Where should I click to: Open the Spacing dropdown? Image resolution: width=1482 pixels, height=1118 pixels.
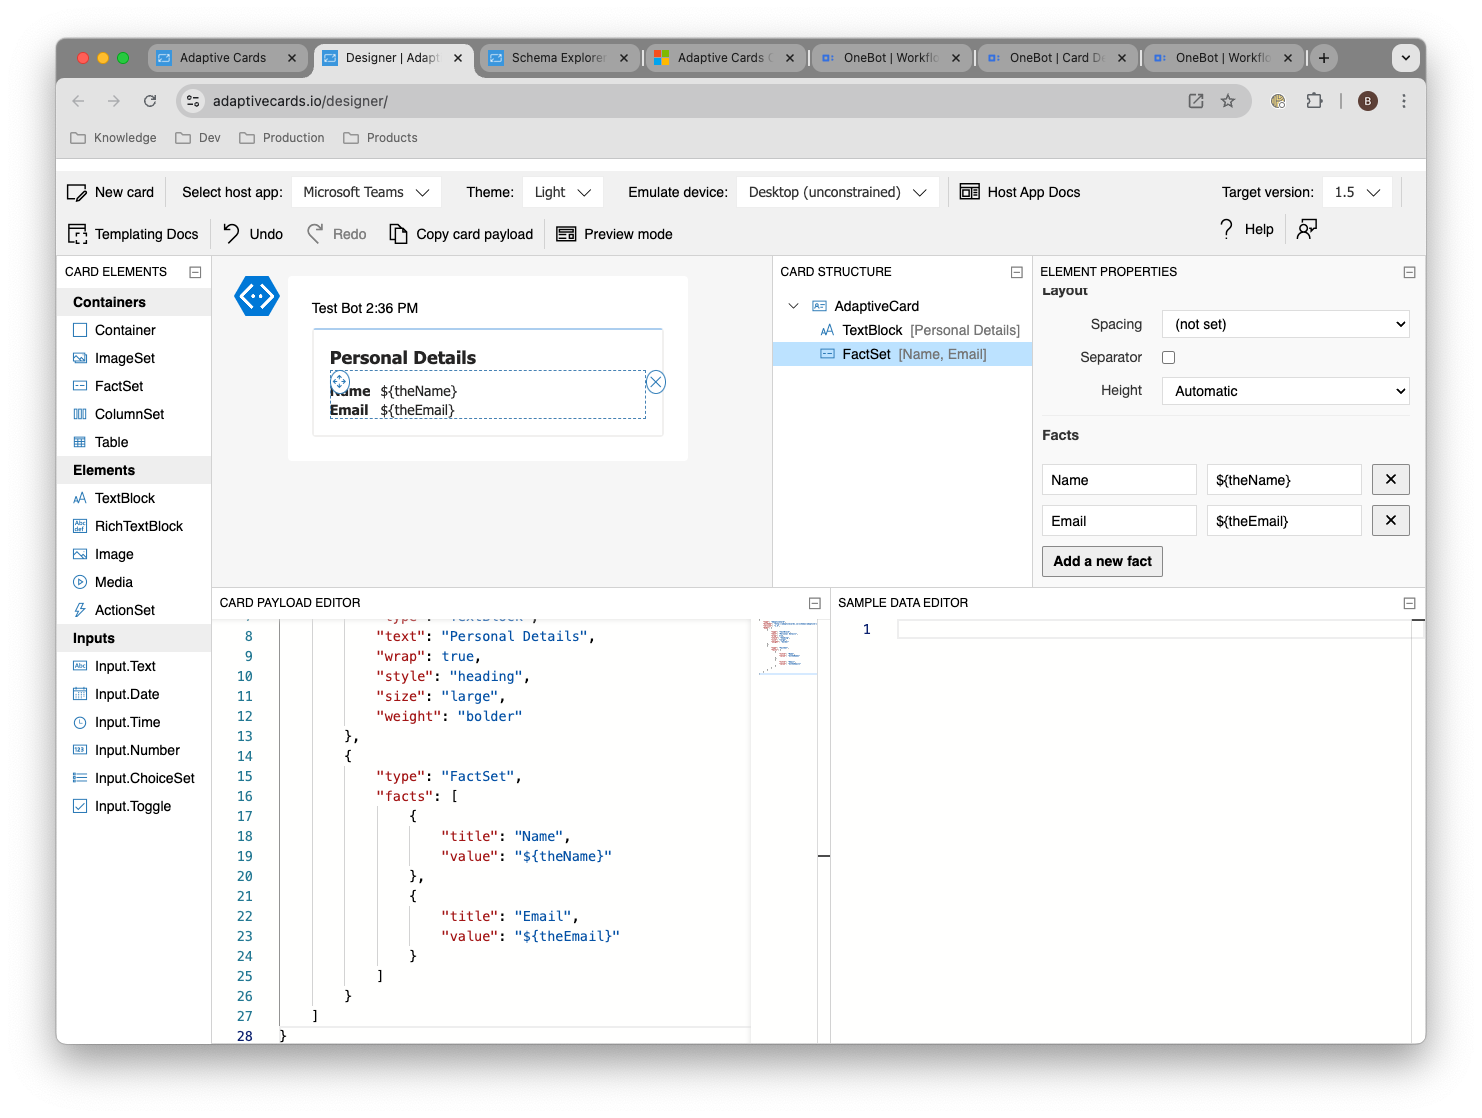point(1285,324)
